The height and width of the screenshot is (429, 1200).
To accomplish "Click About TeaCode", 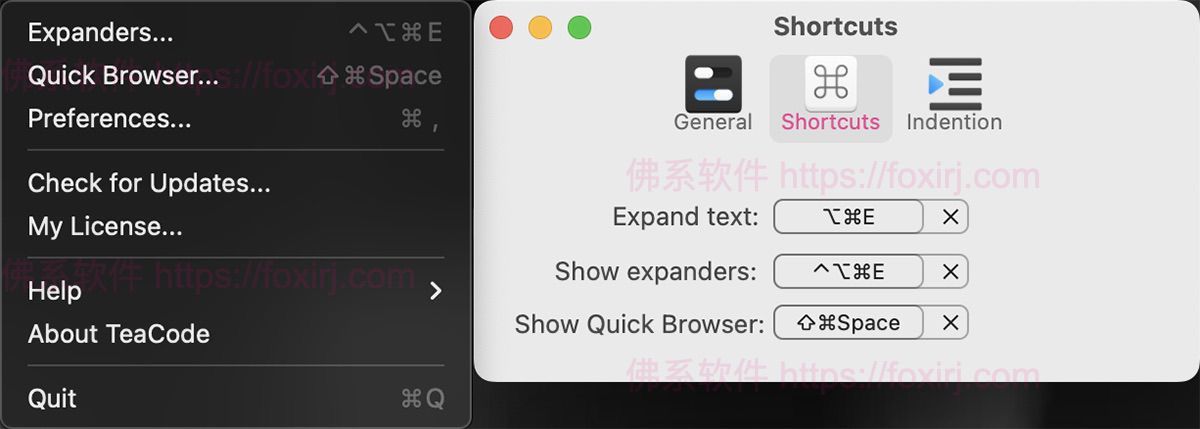I will [x=119, y=334].
